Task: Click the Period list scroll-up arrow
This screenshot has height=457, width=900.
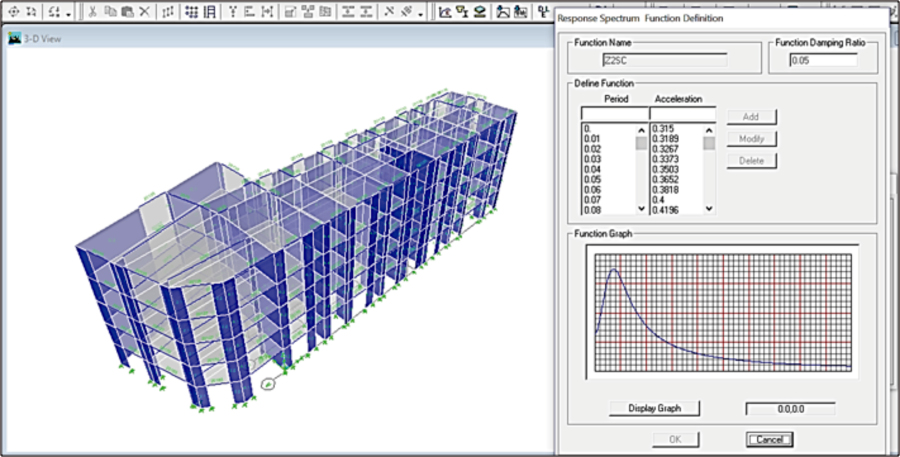Action: tap(641, 131)
